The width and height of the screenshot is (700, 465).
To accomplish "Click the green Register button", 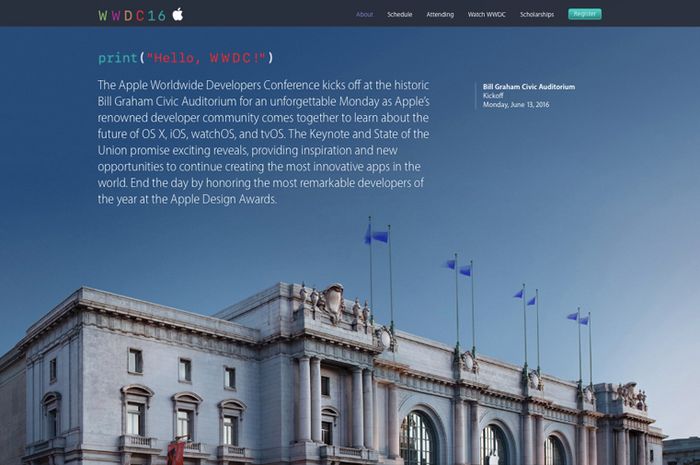I will [x=584, y=14].
